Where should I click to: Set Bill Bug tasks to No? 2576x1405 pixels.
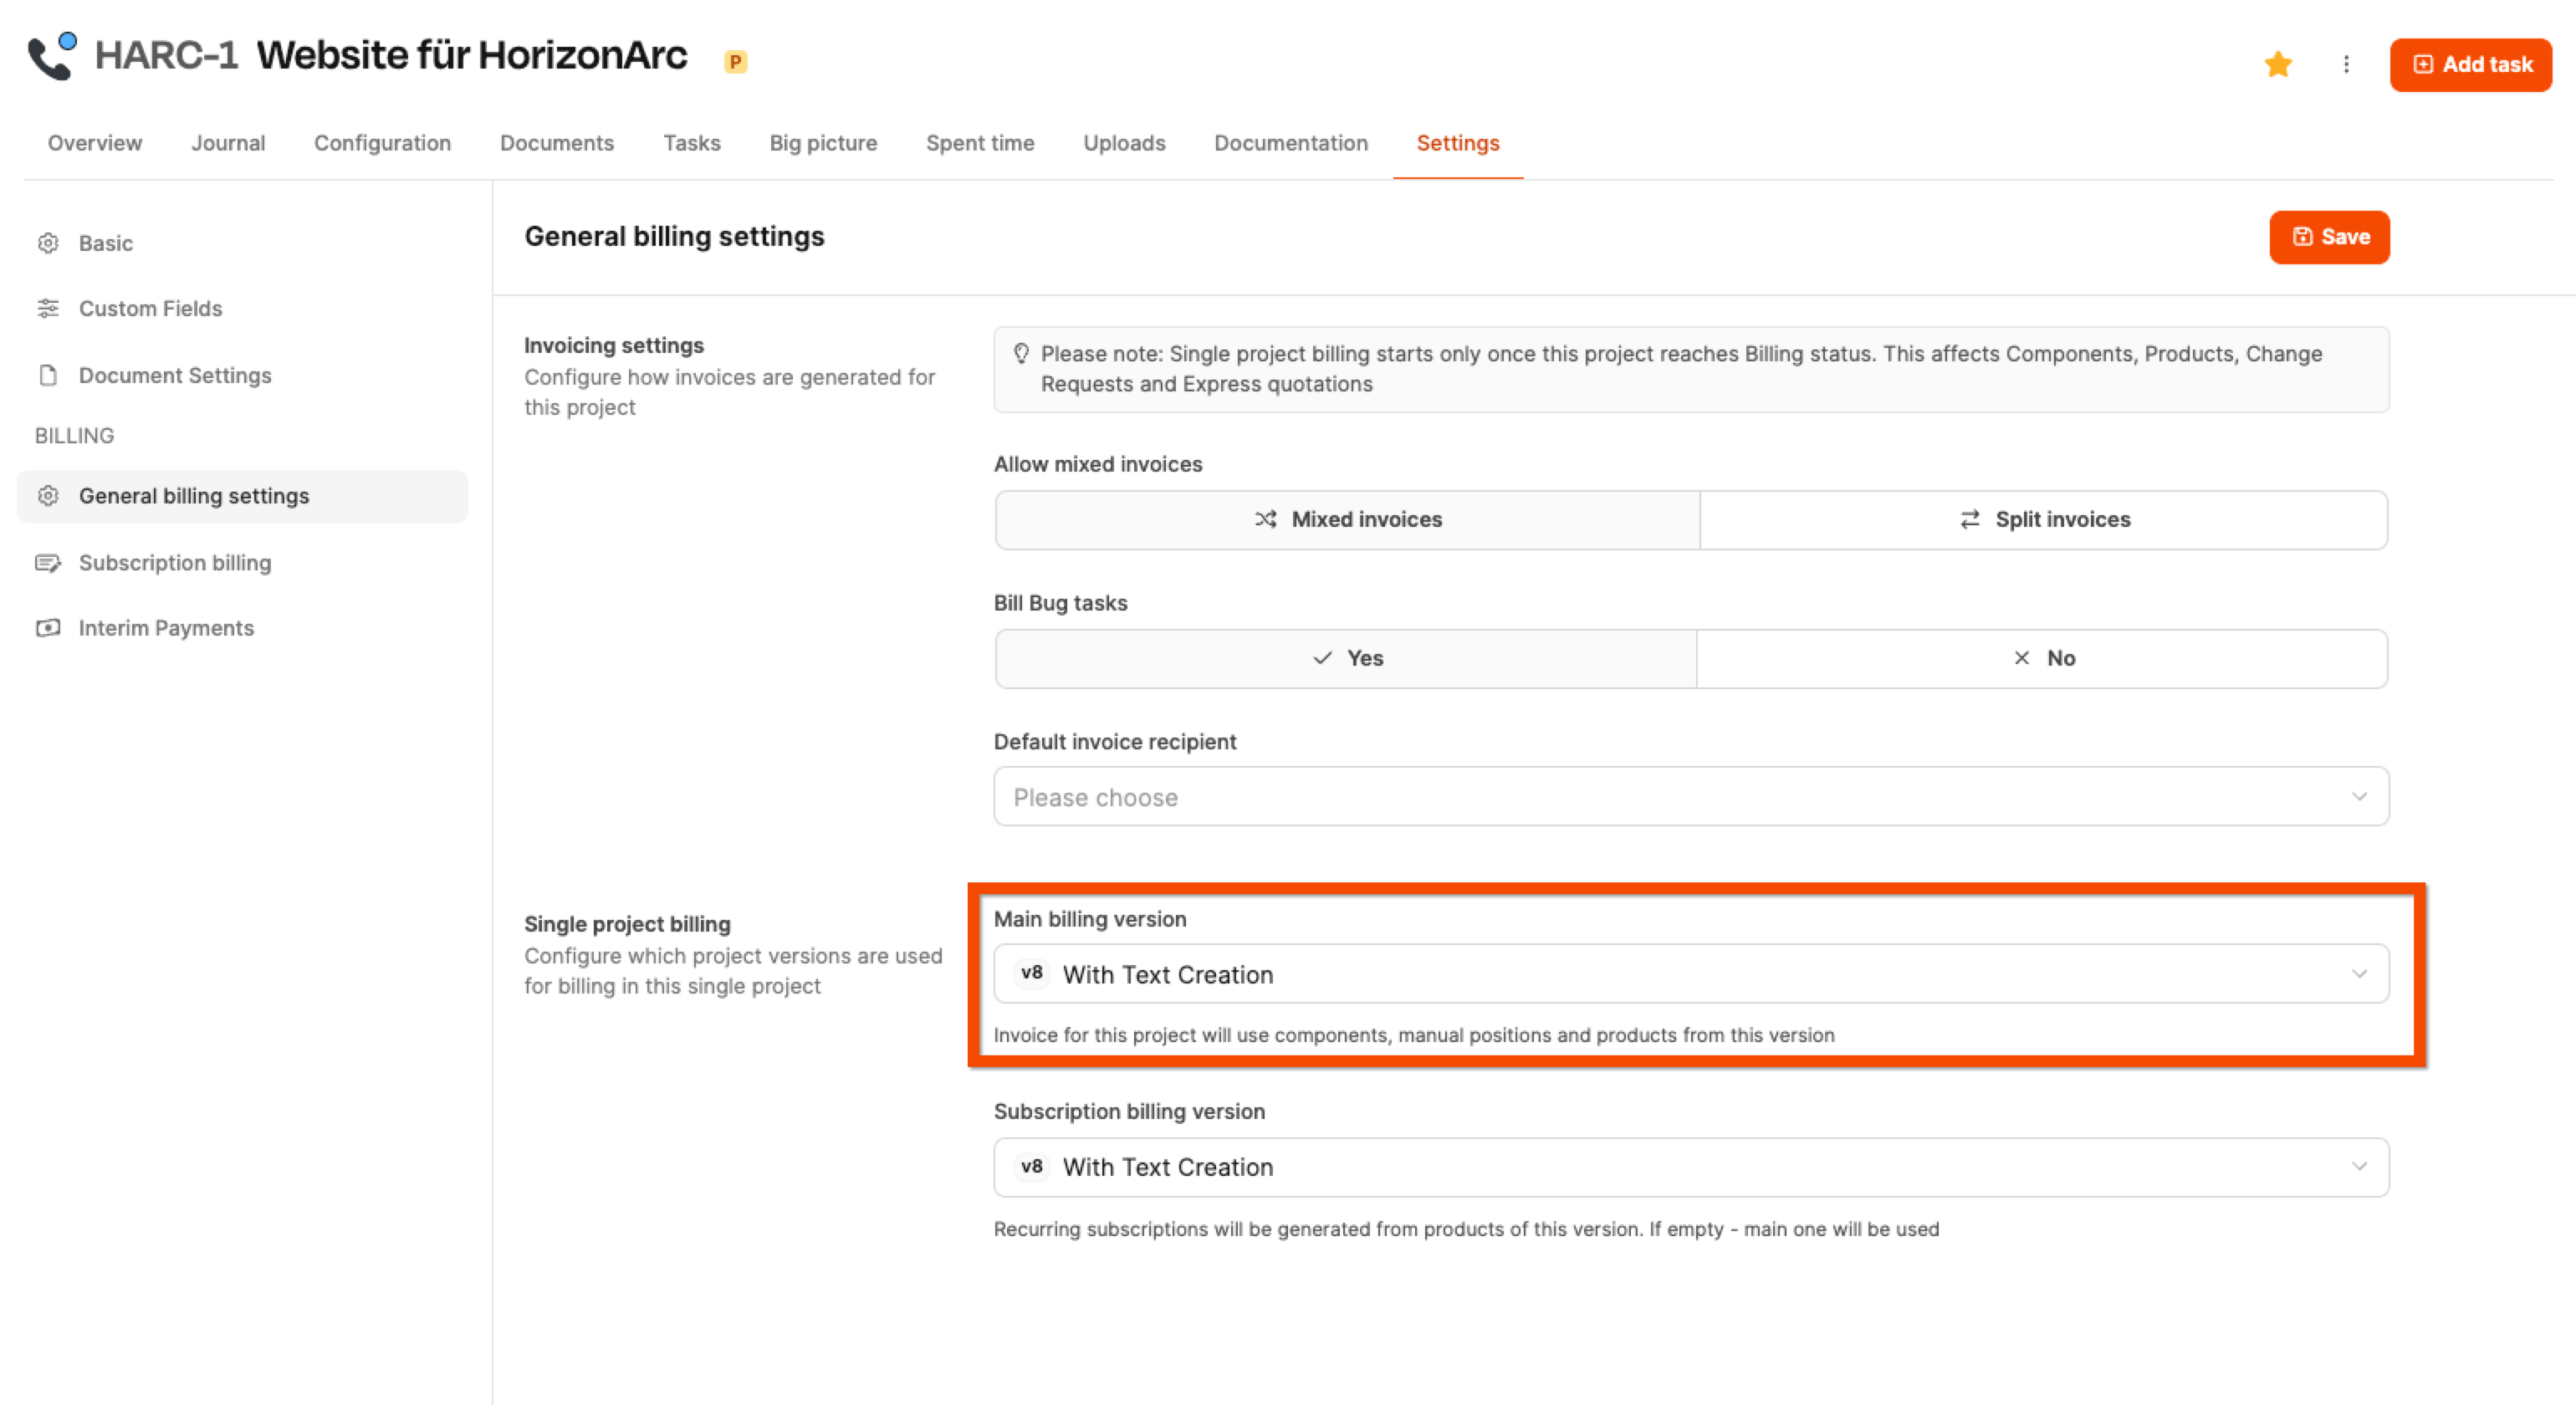(x=2042, y=658)
